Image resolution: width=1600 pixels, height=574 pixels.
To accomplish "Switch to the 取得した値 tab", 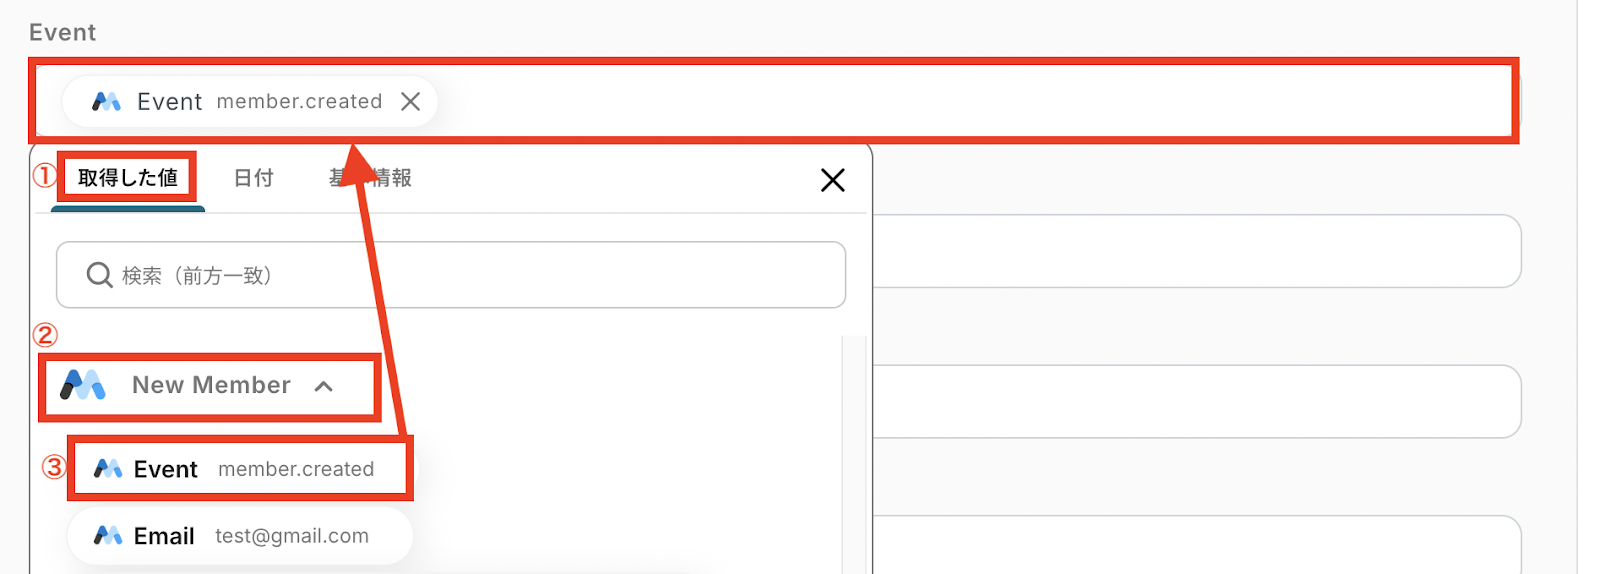I will (x=128, y=178).
